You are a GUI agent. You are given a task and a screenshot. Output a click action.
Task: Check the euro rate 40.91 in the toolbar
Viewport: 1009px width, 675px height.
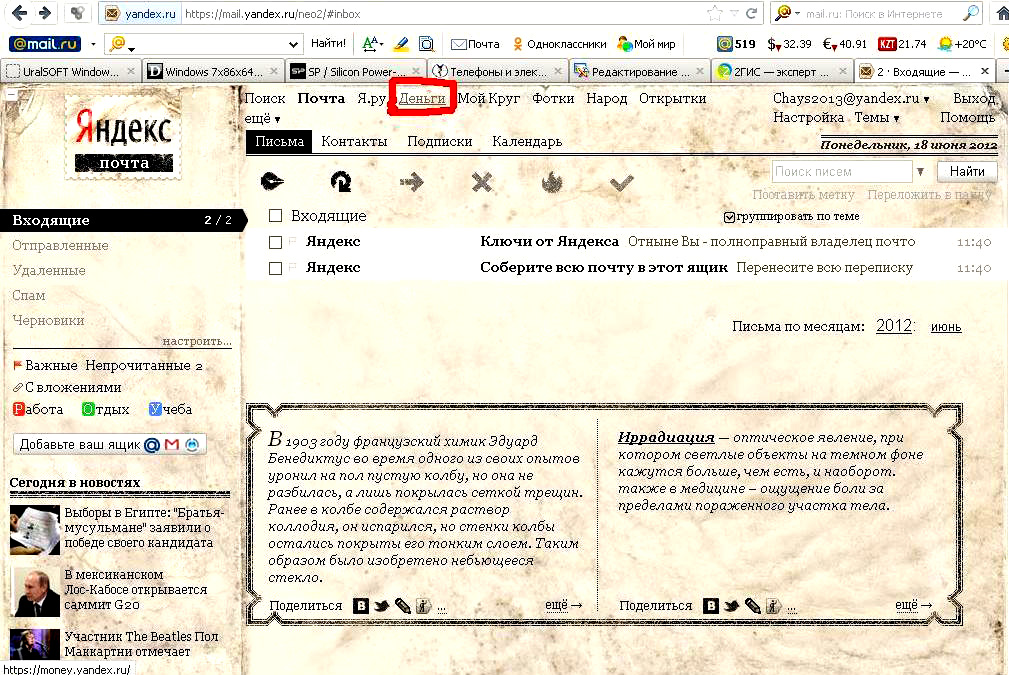(845, 44)
